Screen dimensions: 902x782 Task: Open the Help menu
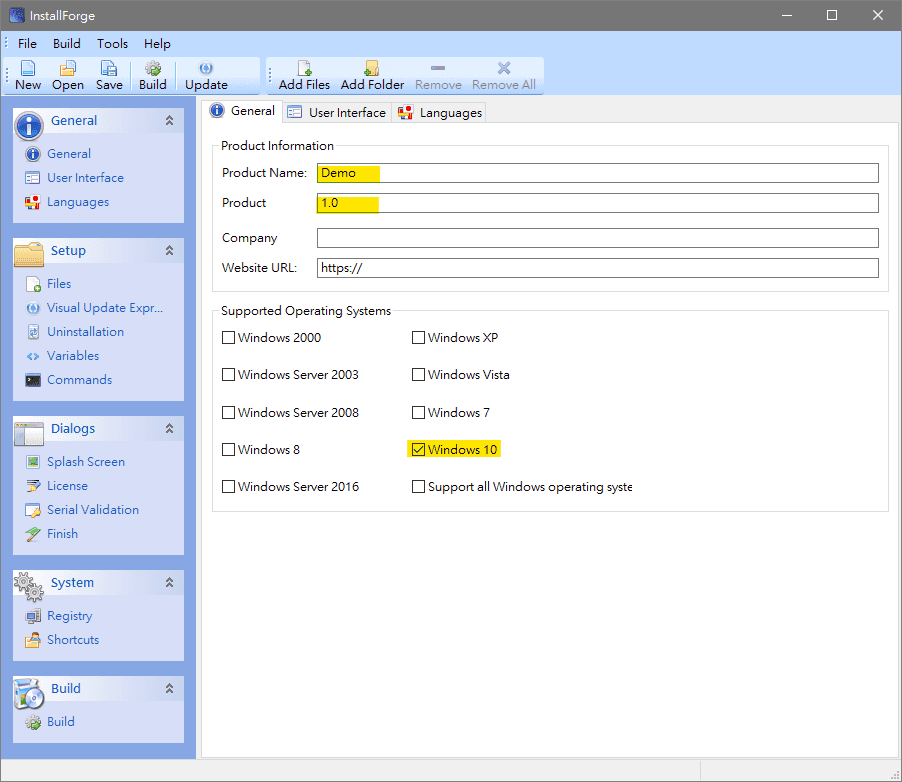click(x=157, y=44)
